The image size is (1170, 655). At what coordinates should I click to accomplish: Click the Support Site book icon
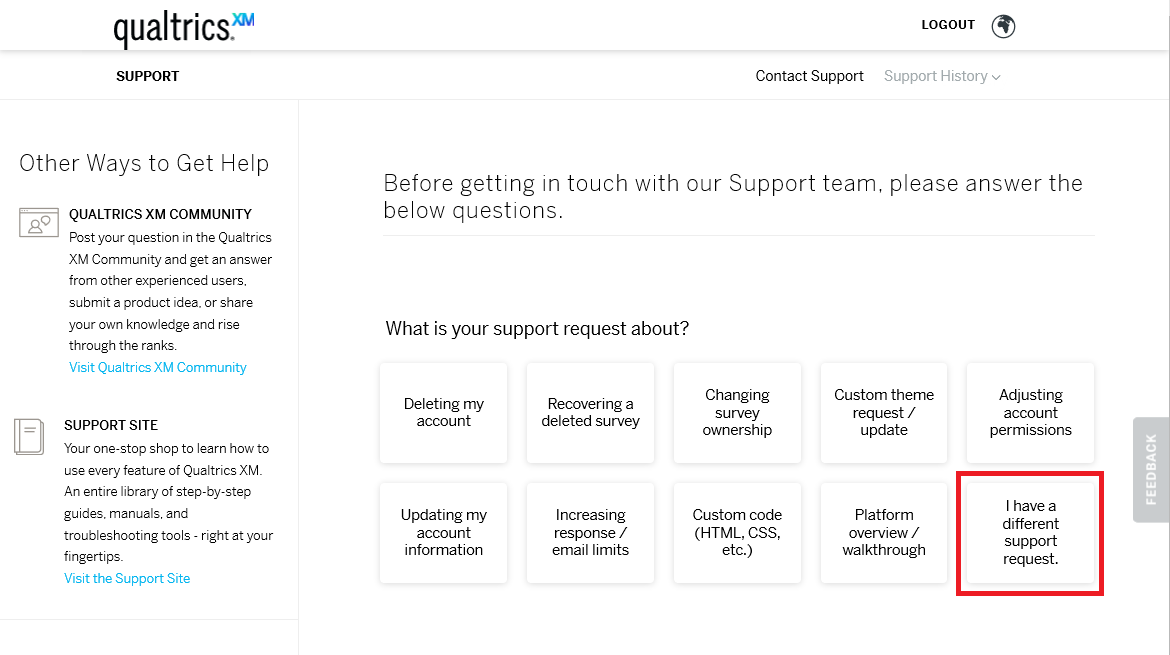29,436
